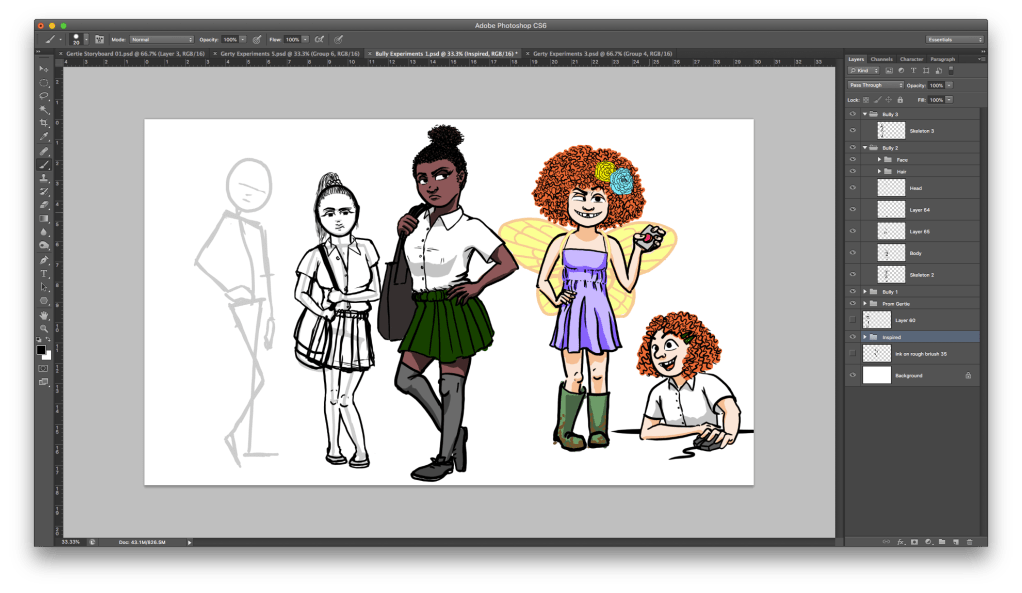Choose the Hand tool

[44, 315]
